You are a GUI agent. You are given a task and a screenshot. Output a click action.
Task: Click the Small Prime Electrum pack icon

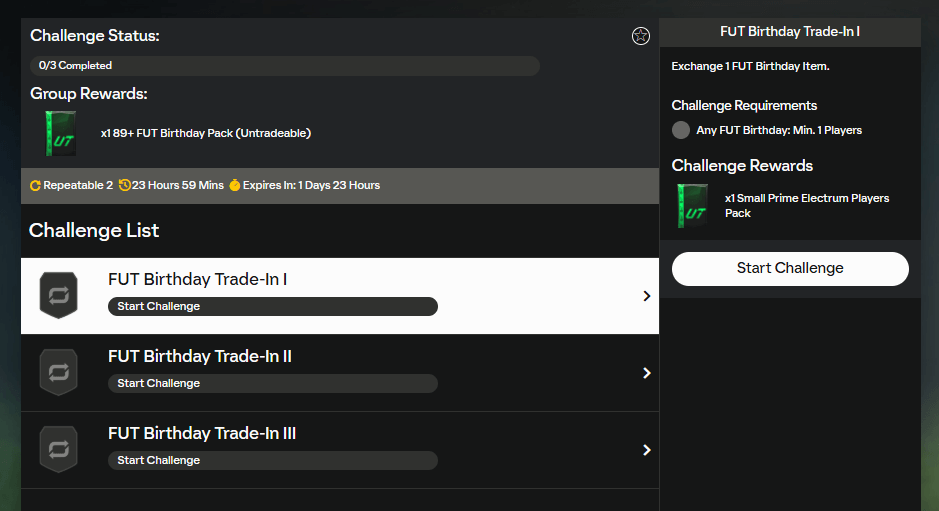(692, 205)
